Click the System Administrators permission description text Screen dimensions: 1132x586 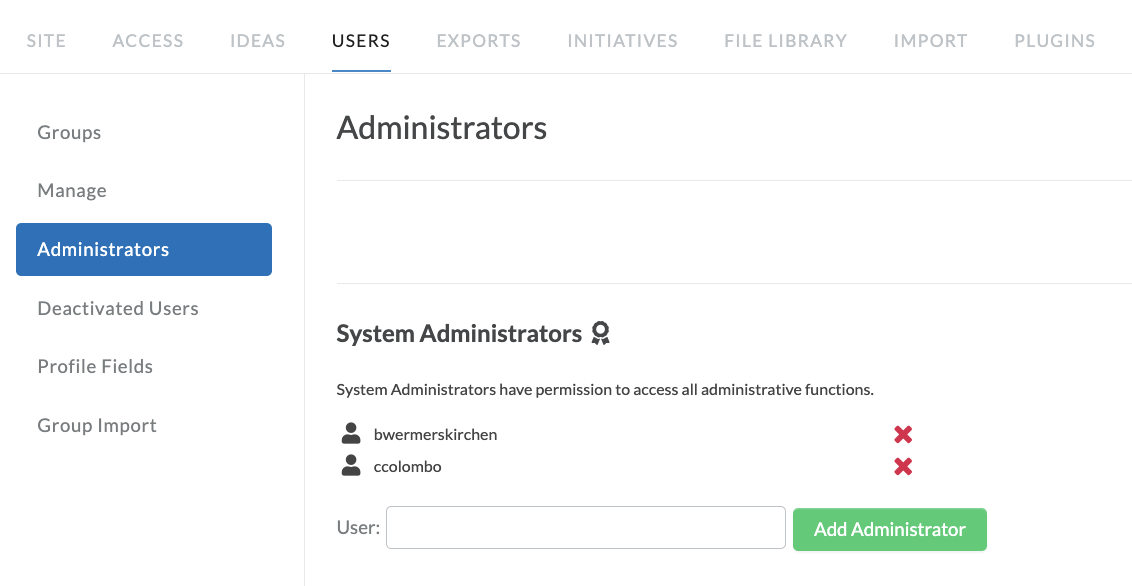pyautogui.click(x=605, y=390)
